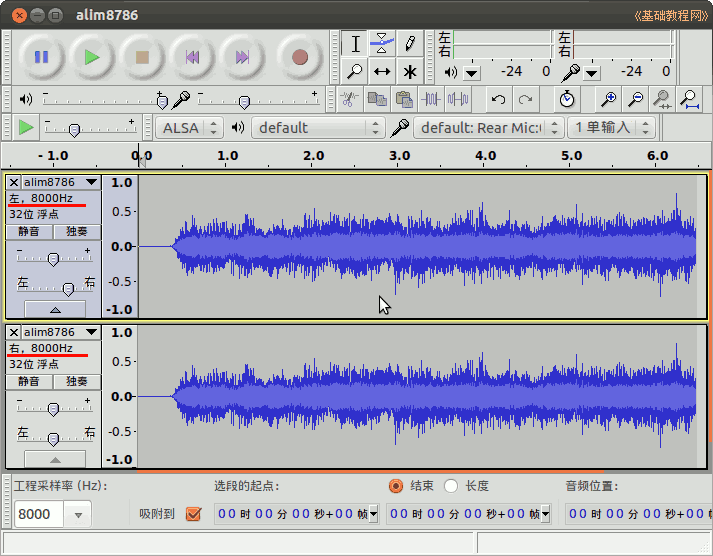This screenshot has width=713, height=556.
Task: Click the input level meter
Action: 623,44
